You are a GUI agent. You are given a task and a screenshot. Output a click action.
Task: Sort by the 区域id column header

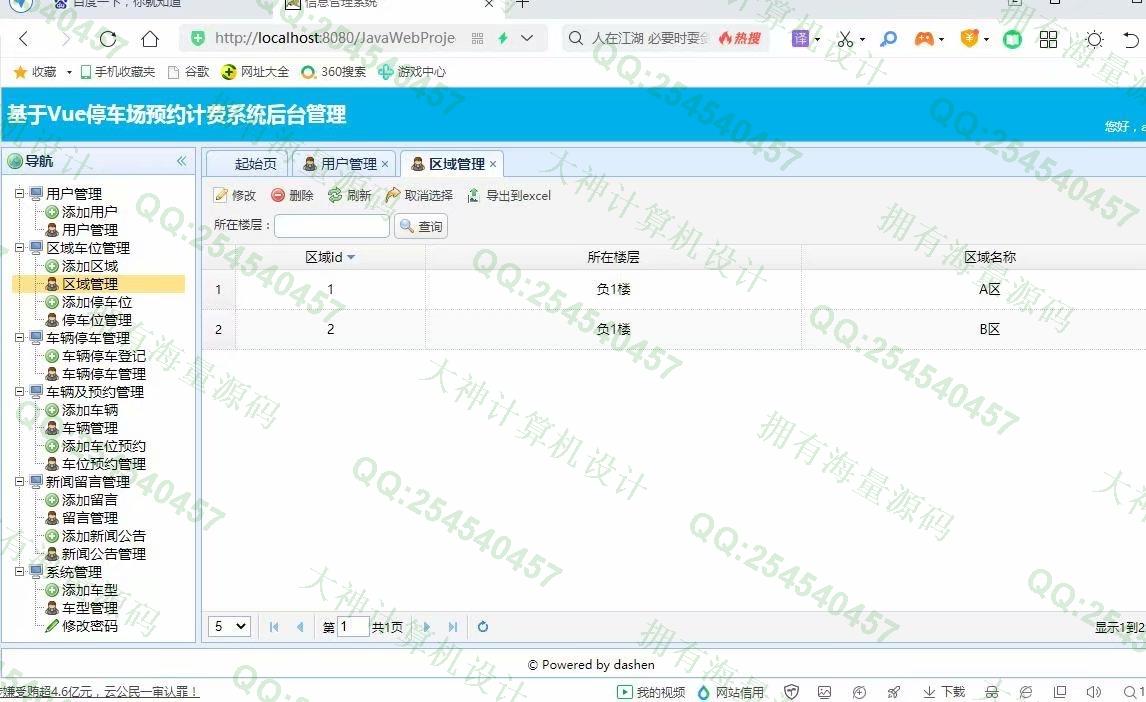[x=330, y=257]
